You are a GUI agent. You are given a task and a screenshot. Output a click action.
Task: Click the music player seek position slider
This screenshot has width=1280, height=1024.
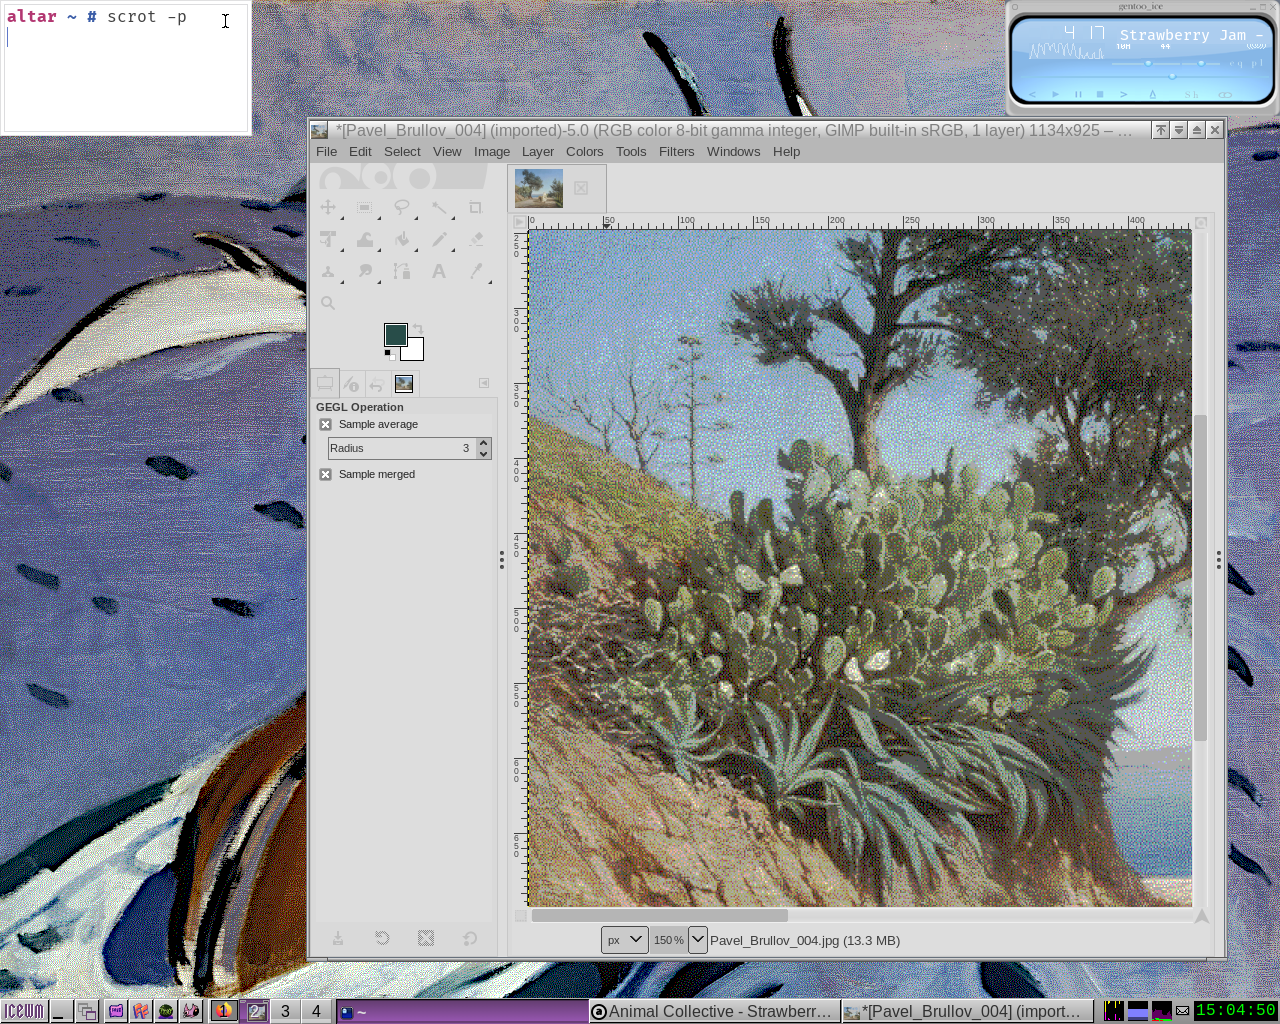click(x=1171, y=76)
